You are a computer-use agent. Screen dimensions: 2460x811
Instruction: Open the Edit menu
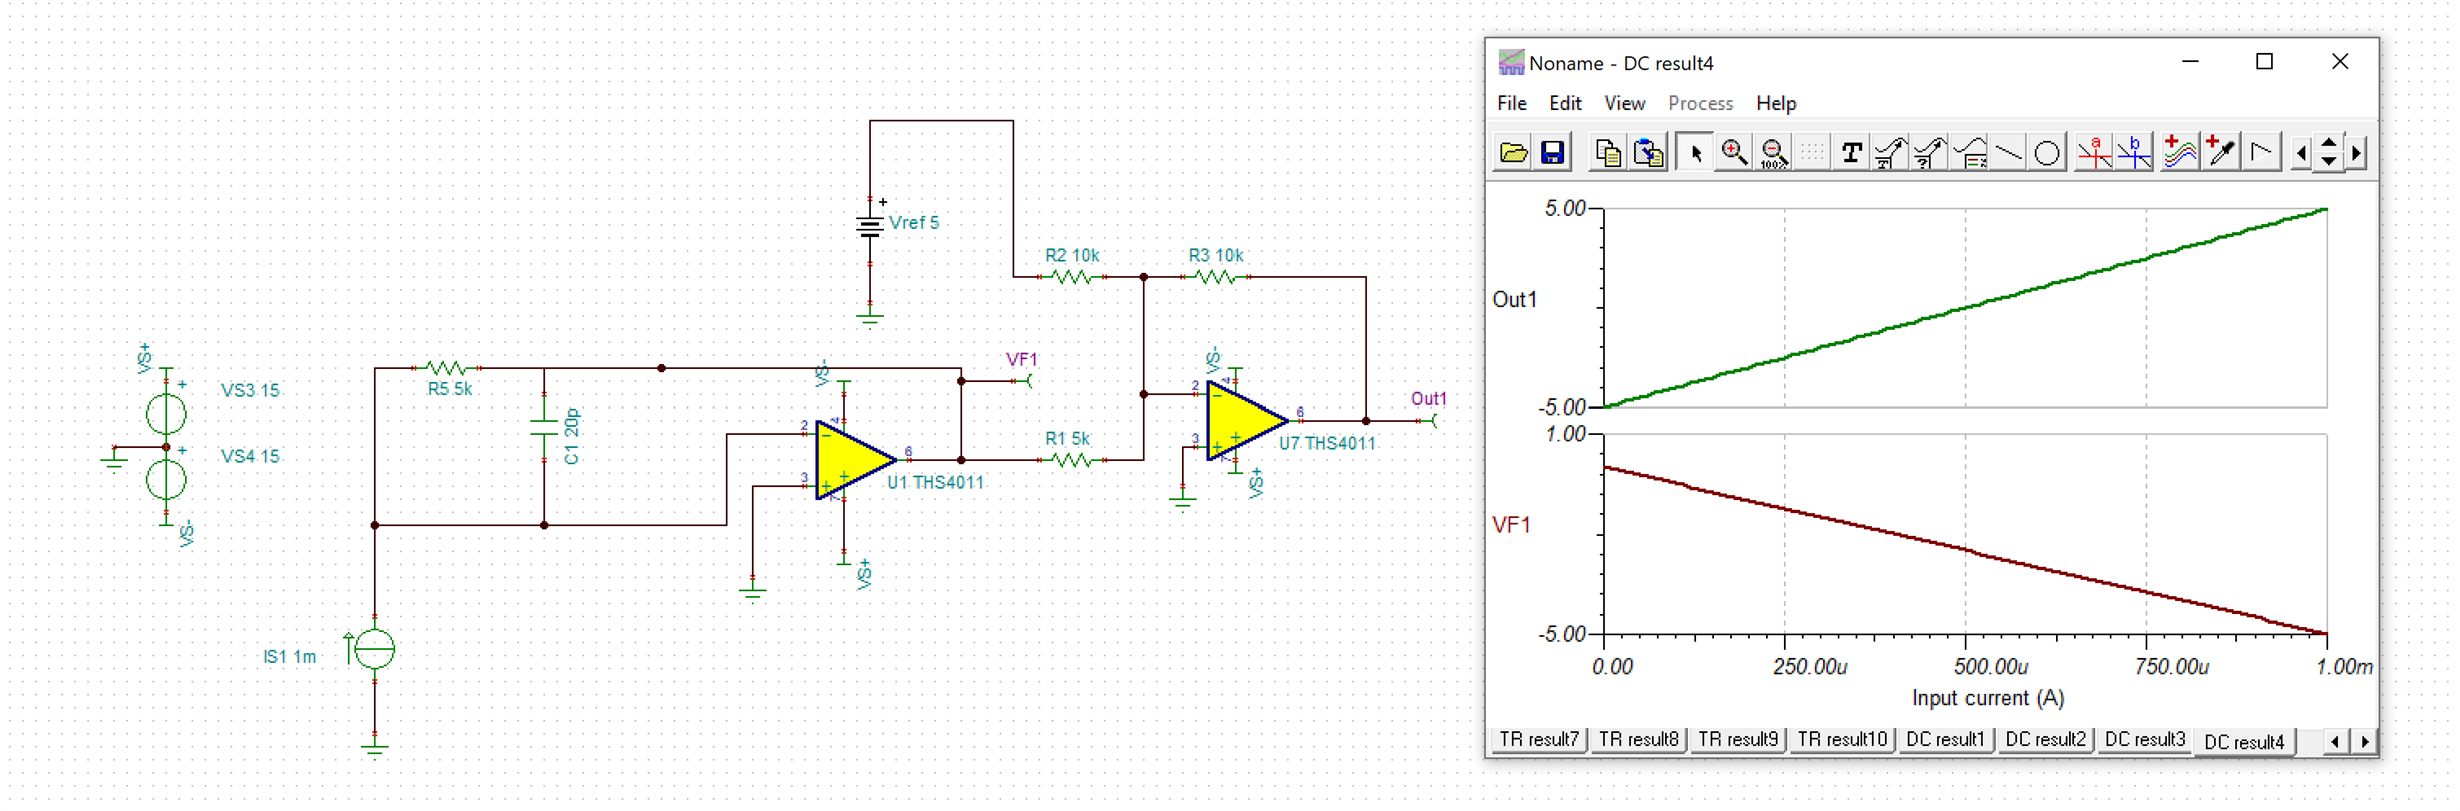[x=1565, y=103]
